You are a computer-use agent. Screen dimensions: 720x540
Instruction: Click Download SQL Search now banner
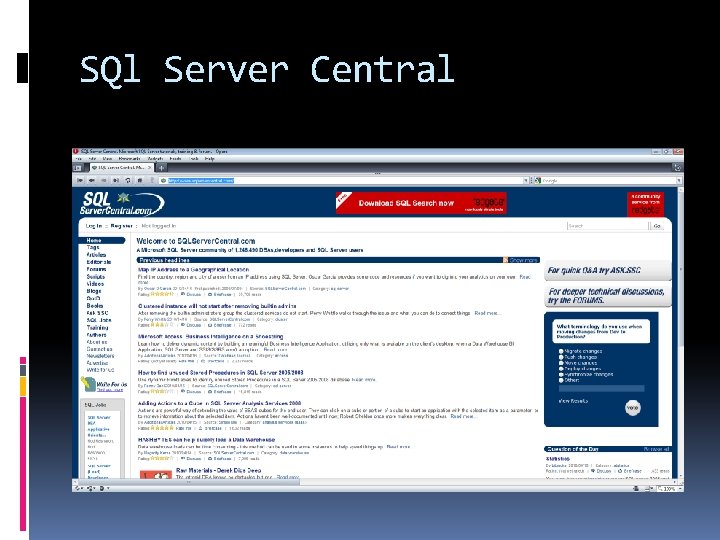[x=421, y=203]
